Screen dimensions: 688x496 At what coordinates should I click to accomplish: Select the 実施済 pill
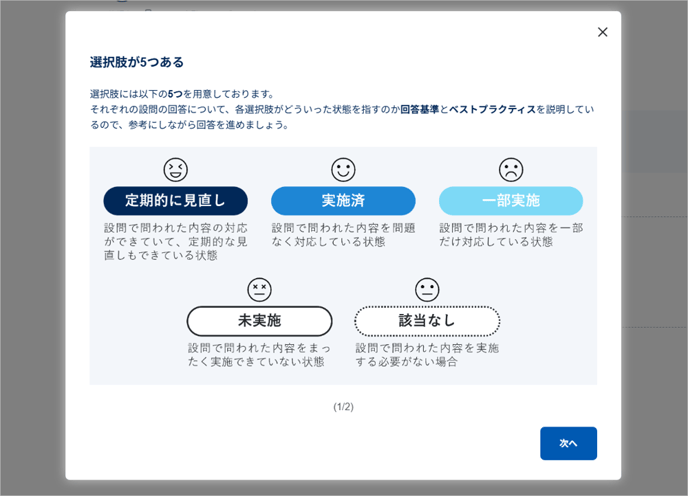(343, 201)
